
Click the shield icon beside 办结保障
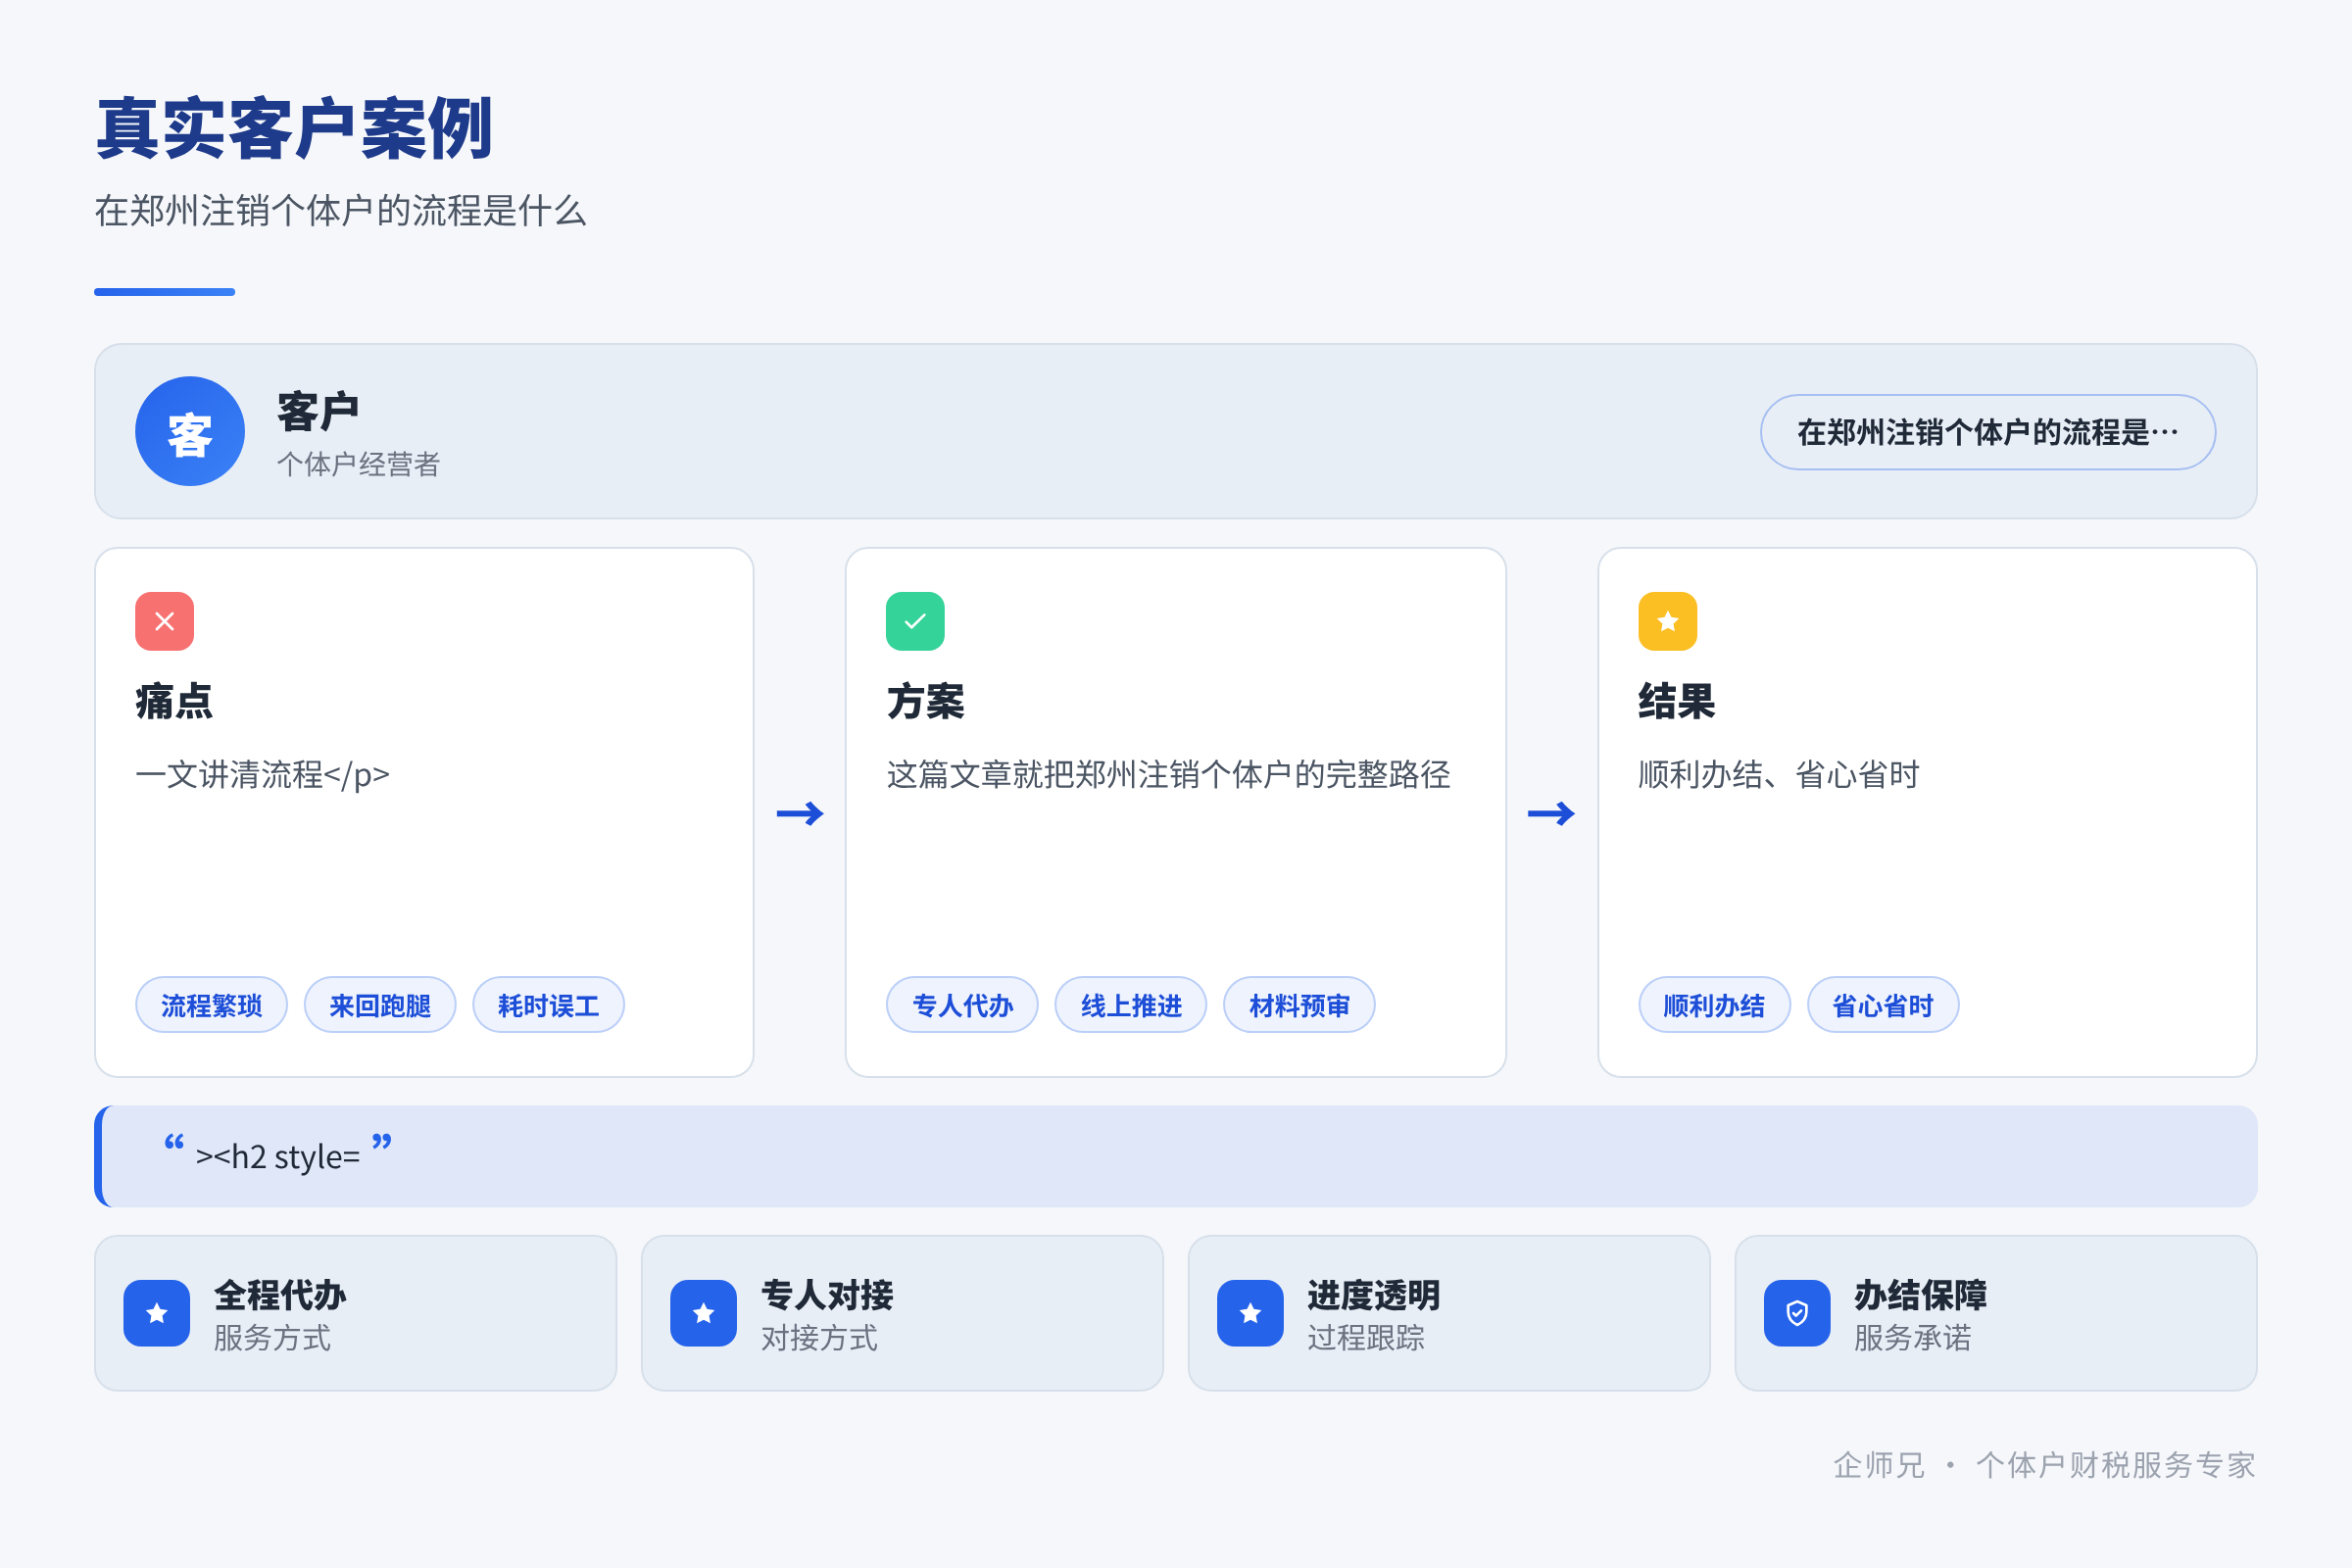tap(1797, 1313)
